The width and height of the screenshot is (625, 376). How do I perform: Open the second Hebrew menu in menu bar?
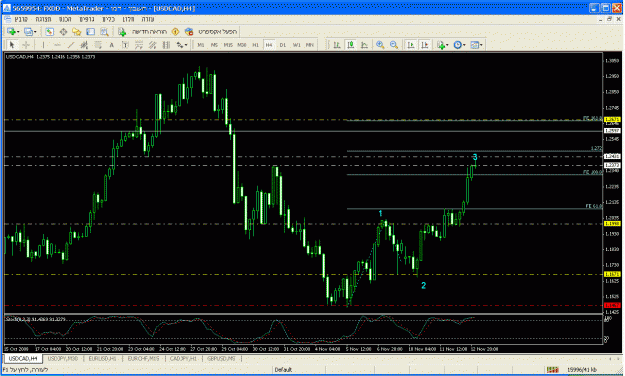click(43, 19)
